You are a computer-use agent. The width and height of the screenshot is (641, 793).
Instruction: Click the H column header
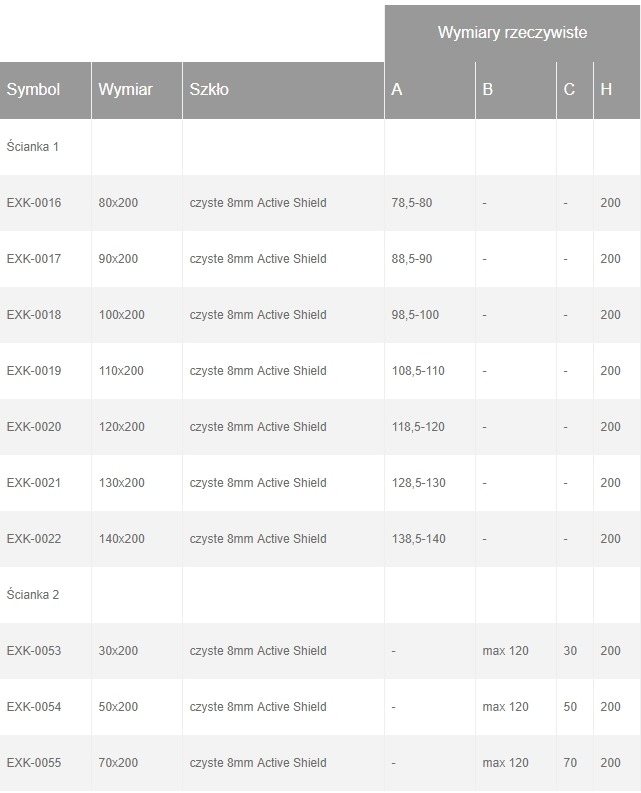606,89
